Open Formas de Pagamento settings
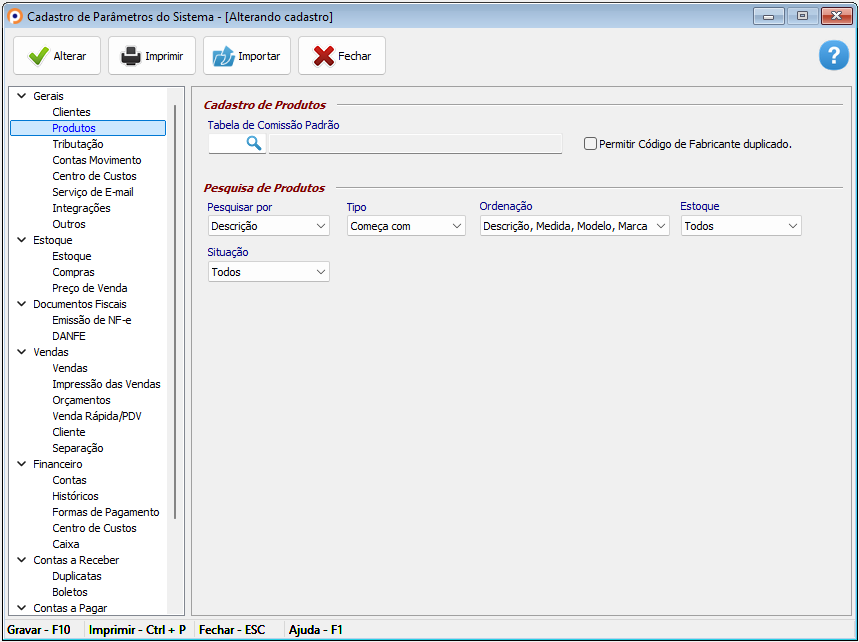 coord(105,512)
